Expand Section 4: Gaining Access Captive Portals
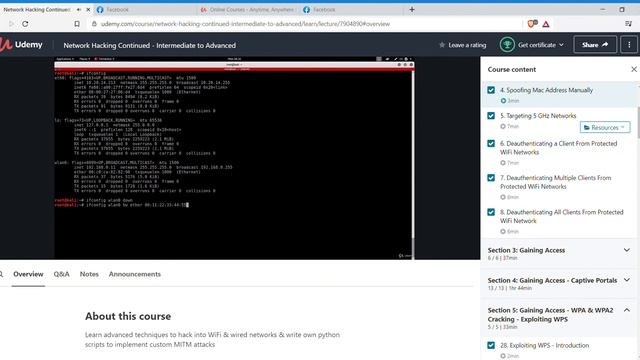640x360 pixels. pyautogui.click(x=559, y=284)
